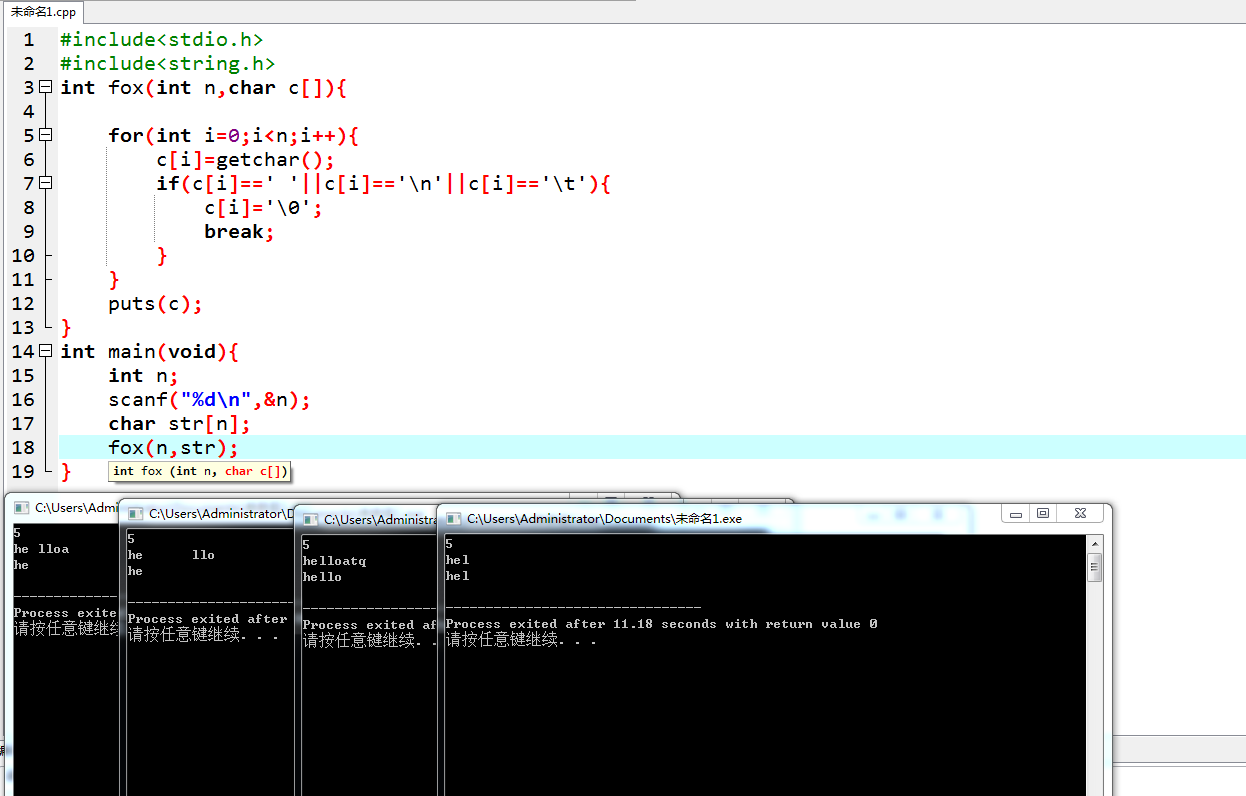Click the title icon of the 'he llo' console

click(x=137, y=514)
